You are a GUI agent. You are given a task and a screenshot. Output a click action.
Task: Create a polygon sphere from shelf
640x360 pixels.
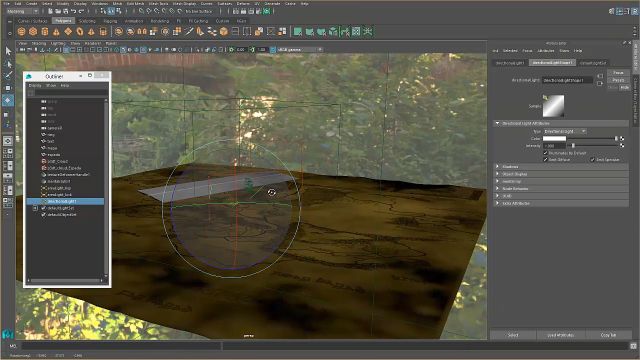point(22,31)
